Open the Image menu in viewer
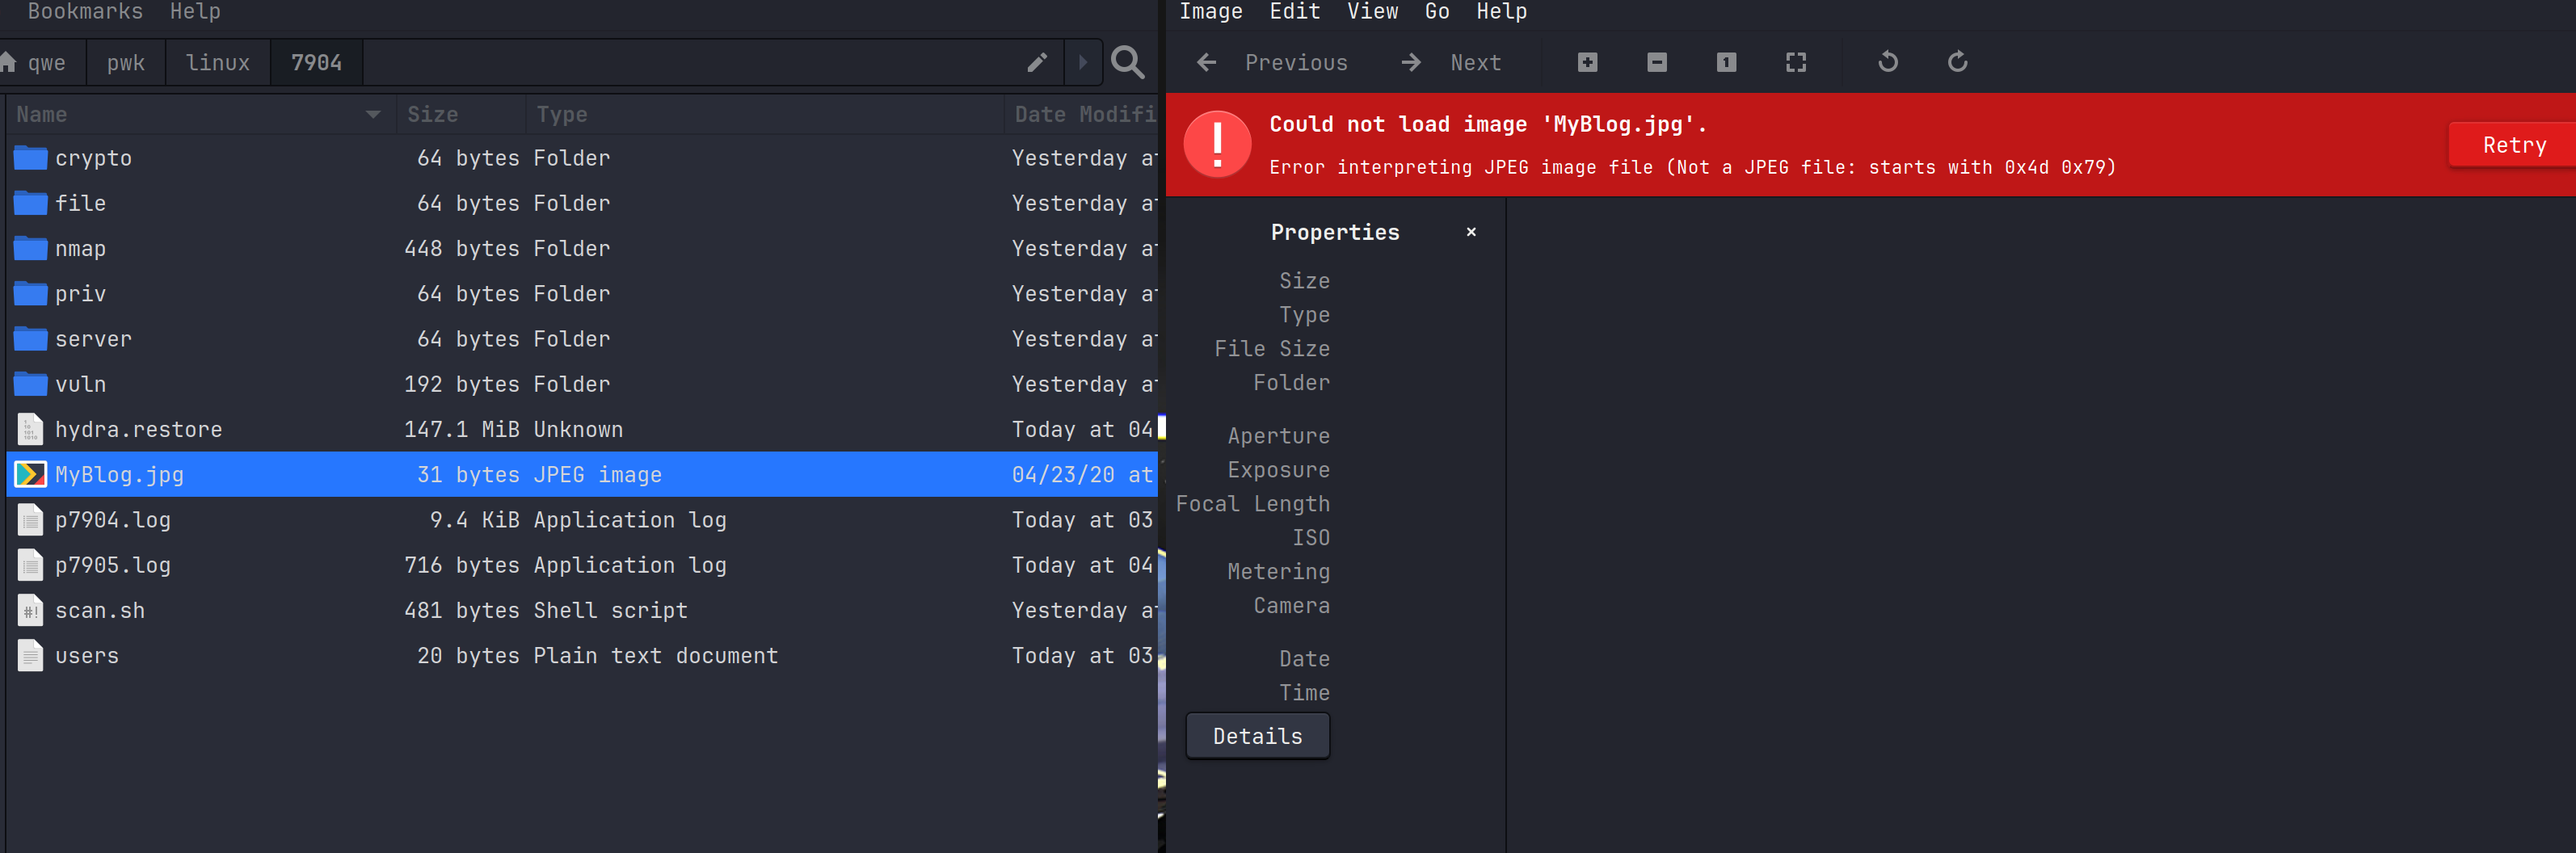 1210,11
